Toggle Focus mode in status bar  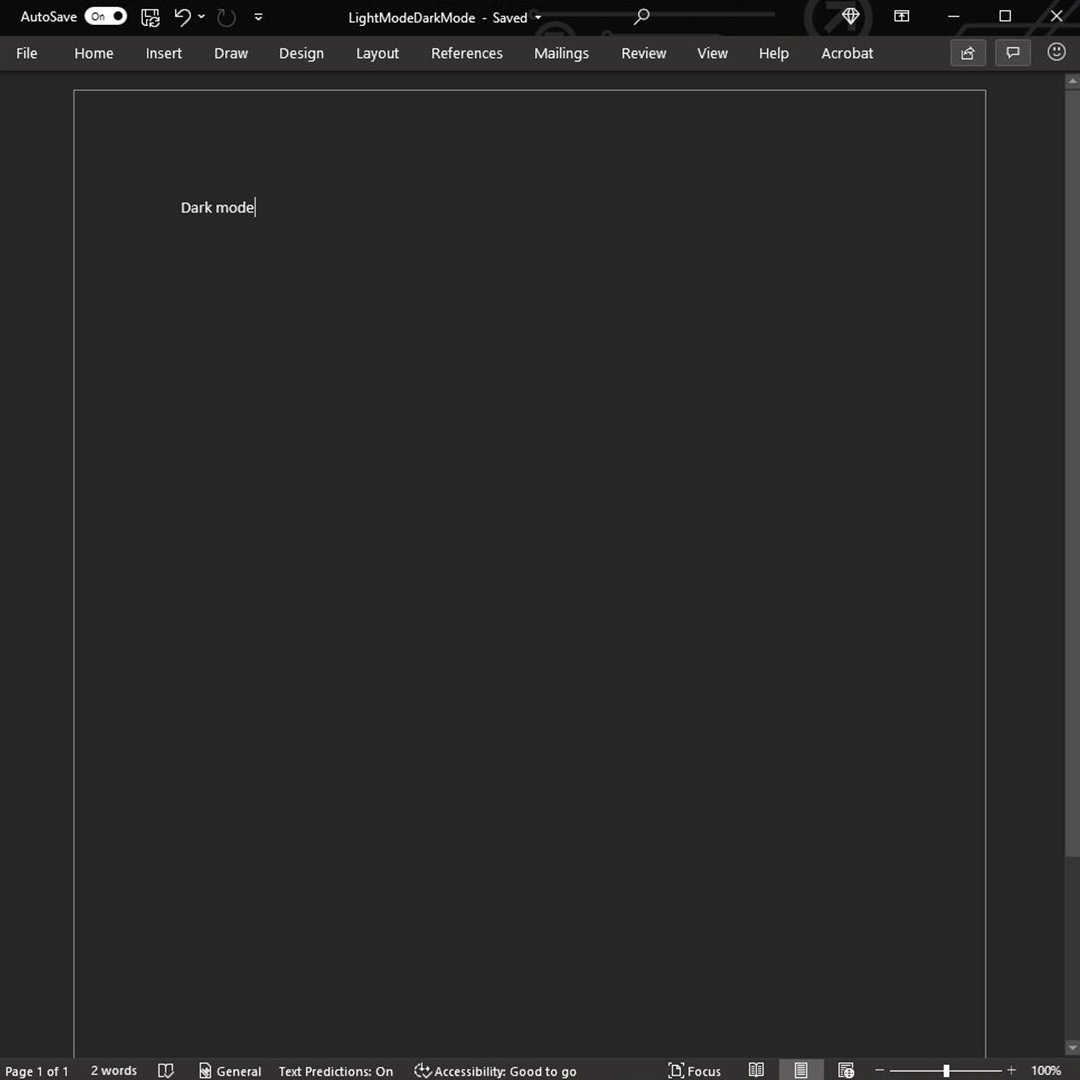click(694, 1070)
